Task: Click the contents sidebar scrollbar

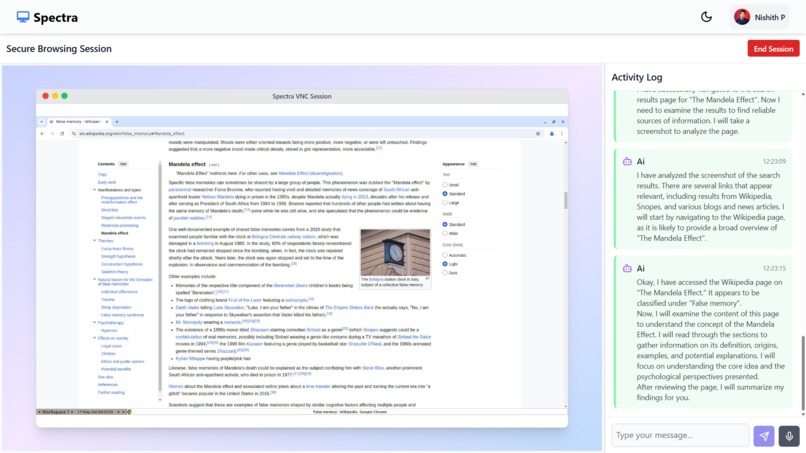Action: 160,278
